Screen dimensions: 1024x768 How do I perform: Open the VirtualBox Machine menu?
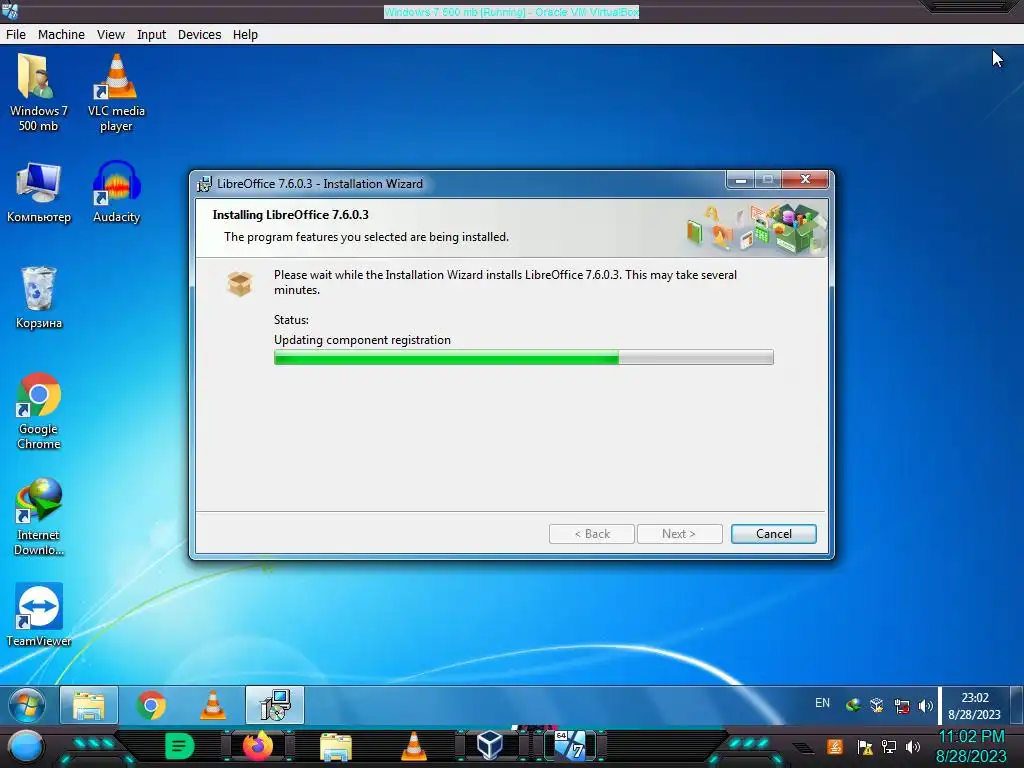(x=61, y=35)
